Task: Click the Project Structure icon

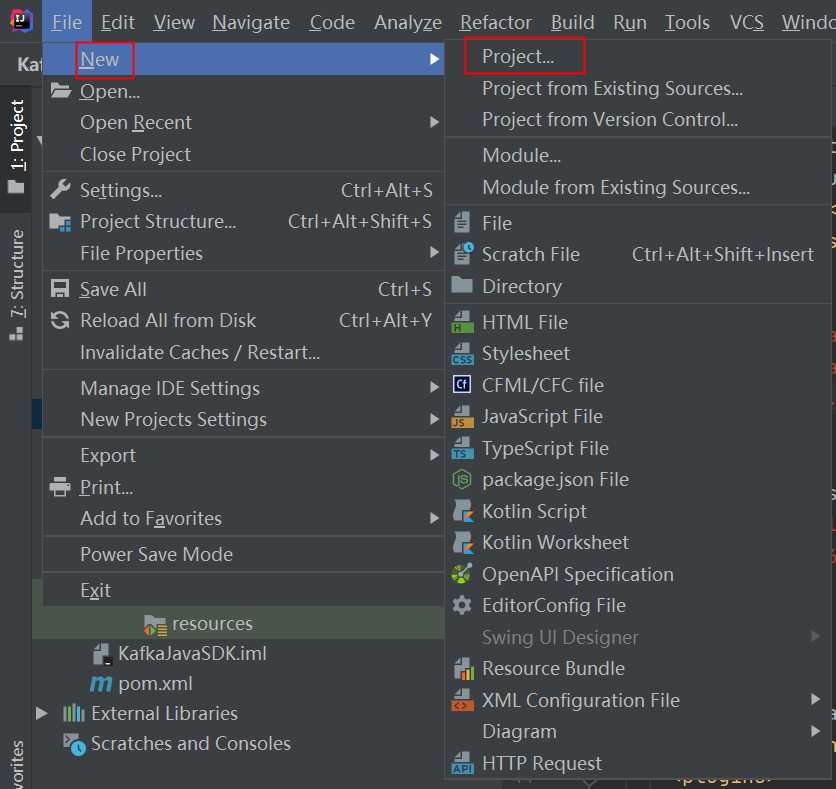Action: coord(60,221)
